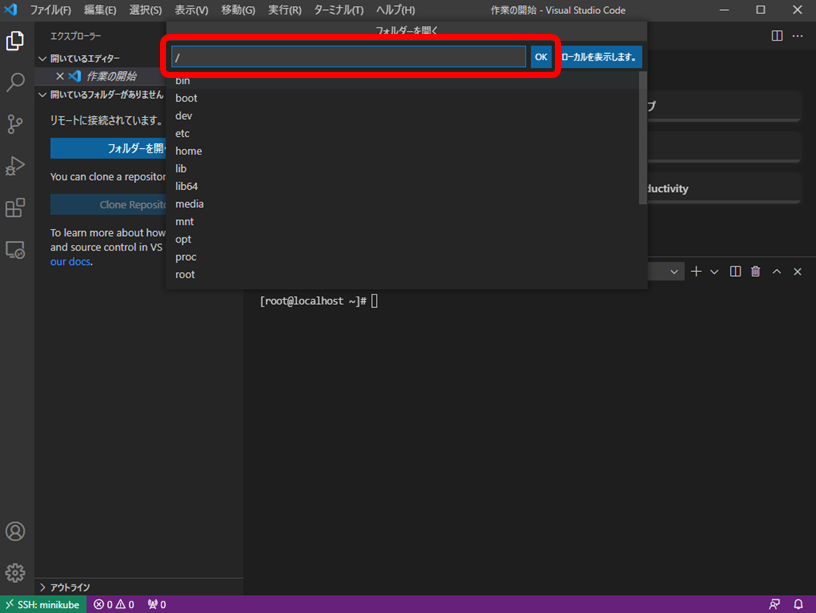Close the 作業の開始 editor entry
Image resolution: width=816 pixels, height=613 pixels.
pos(60,76)
